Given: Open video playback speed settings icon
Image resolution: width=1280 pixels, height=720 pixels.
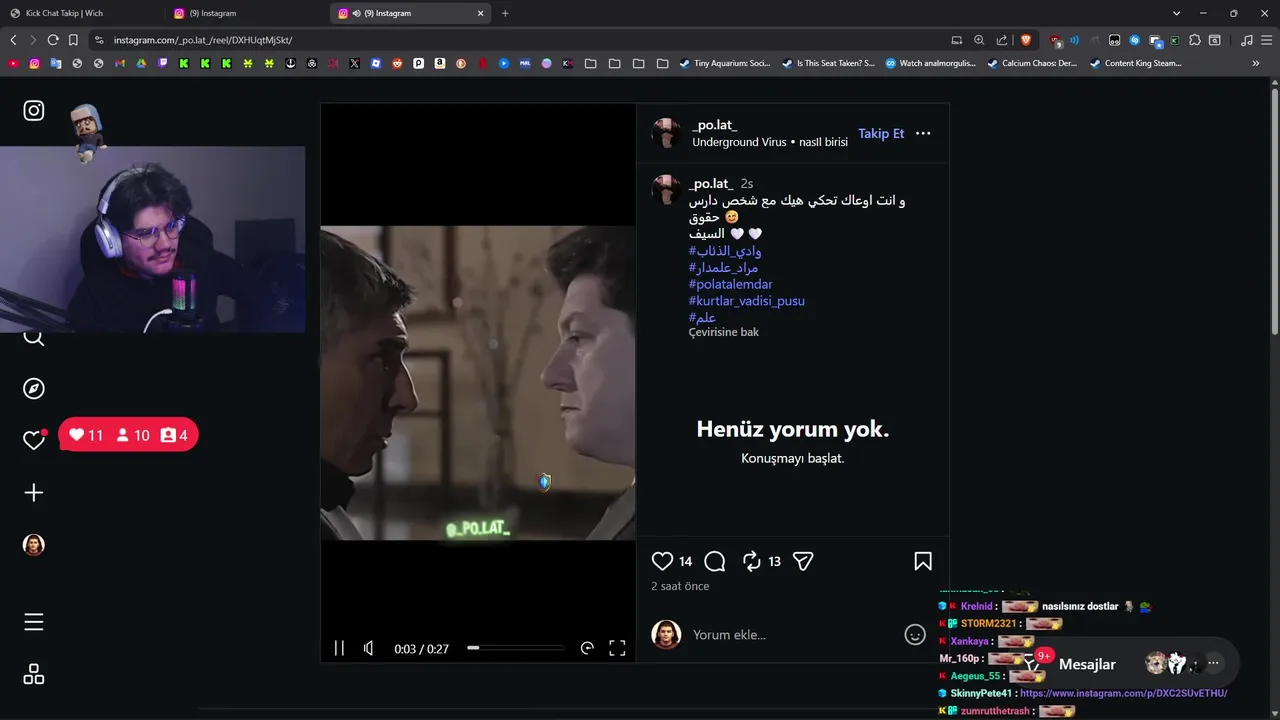Looking at the screenshot, I should pos(587,648).
